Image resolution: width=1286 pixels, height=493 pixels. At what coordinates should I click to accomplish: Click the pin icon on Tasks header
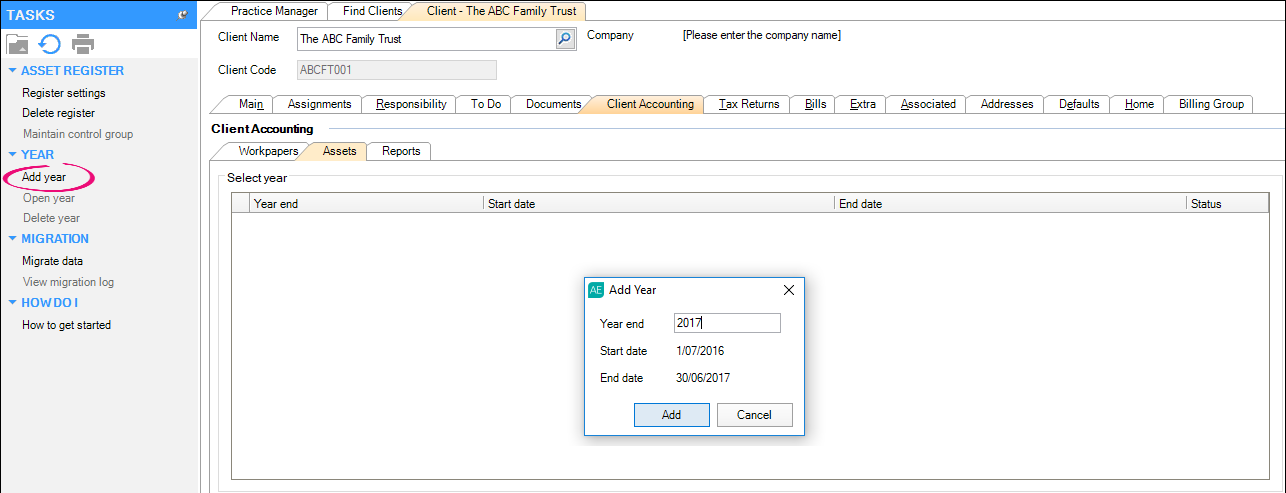point(182,15)
